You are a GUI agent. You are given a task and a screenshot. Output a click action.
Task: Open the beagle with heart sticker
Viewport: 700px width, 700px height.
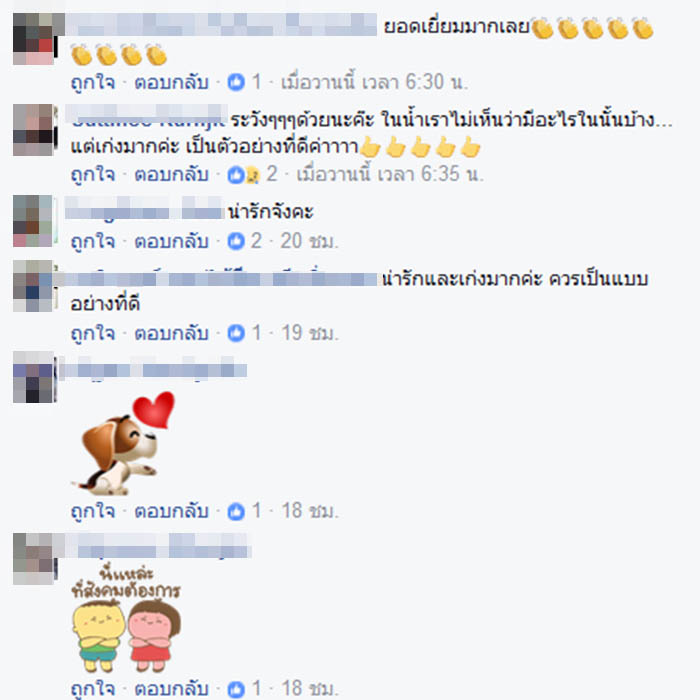tap(124, 443)
